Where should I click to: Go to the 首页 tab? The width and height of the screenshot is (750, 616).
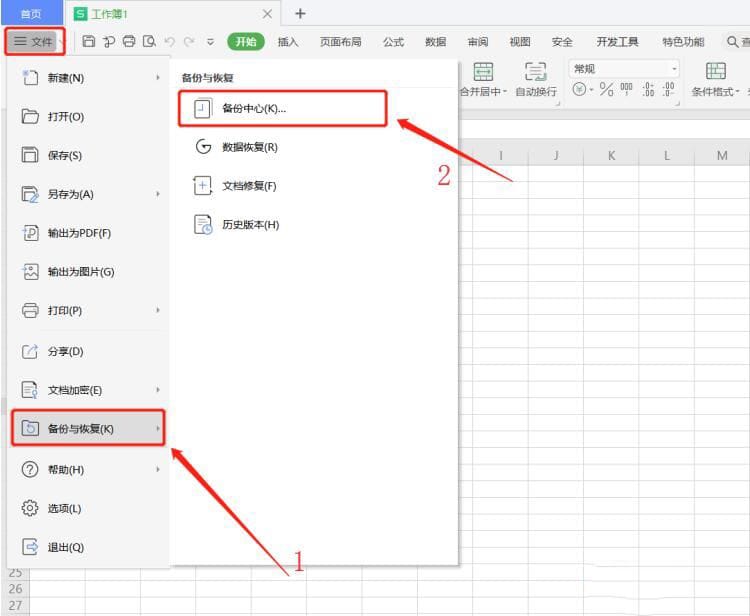tap(32, 13)
